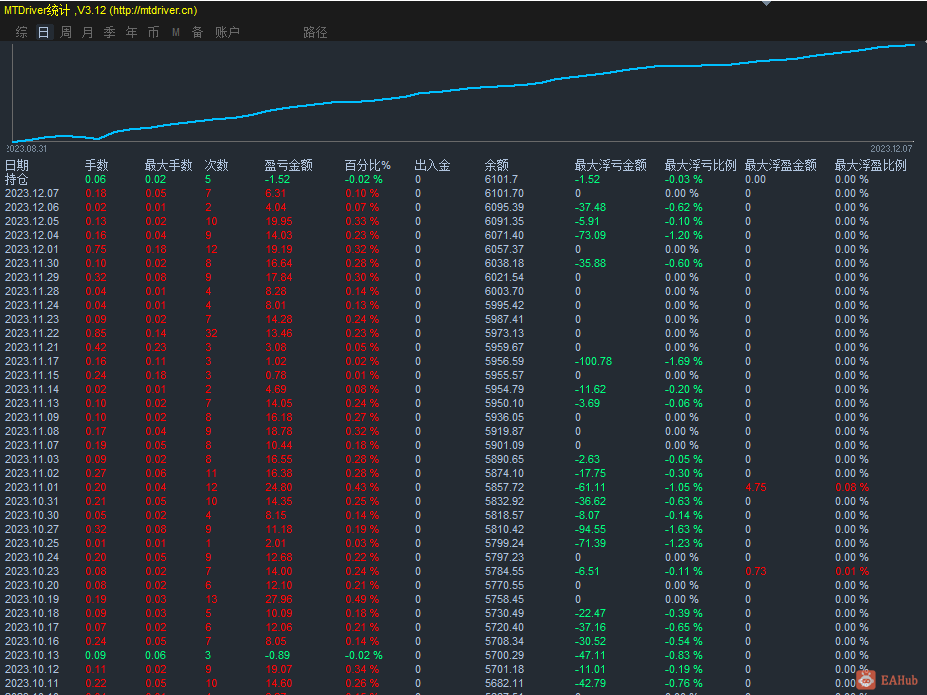The height and width of the screenshot is (695, 927).
Task: Click the 2023.12.07 end date on chart
Action: tap(891, 148)
